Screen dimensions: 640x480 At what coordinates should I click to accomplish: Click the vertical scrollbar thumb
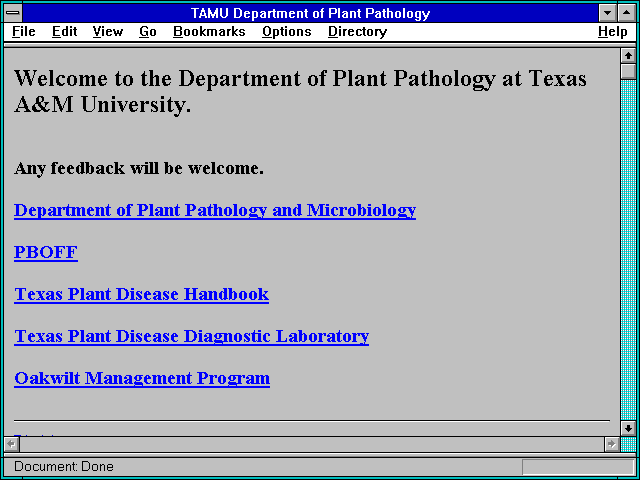pyautogui.click(x=628, y=71)
